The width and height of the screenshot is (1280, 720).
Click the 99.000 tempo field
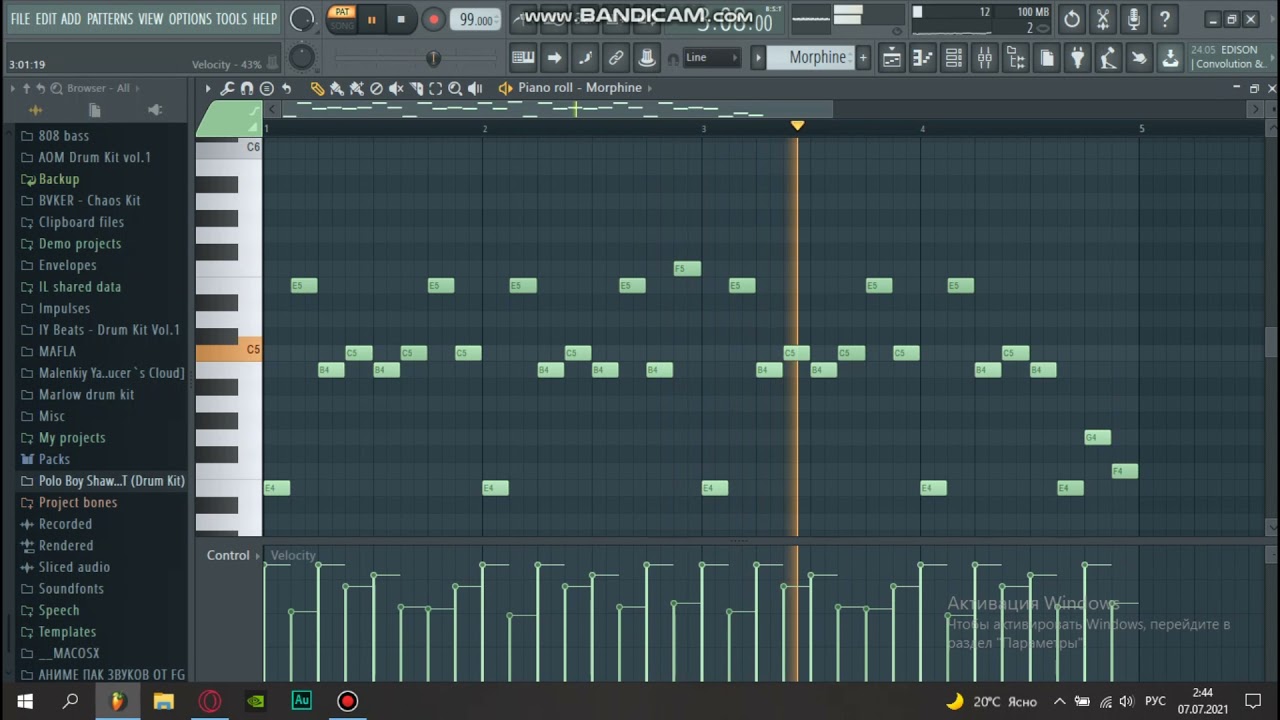click(476, 20)
